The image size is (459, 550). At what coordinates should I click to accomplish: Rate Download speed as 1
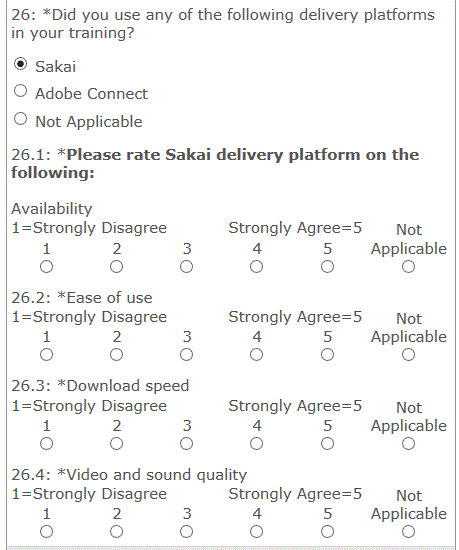(46, 444)
